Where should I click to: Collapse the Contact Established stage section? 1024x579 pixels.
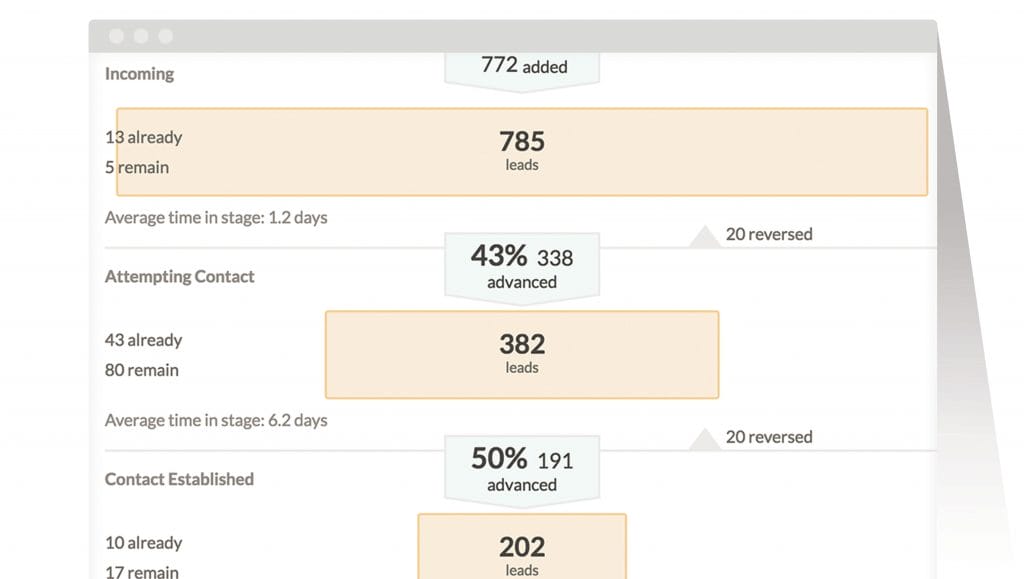coord(178,479)
